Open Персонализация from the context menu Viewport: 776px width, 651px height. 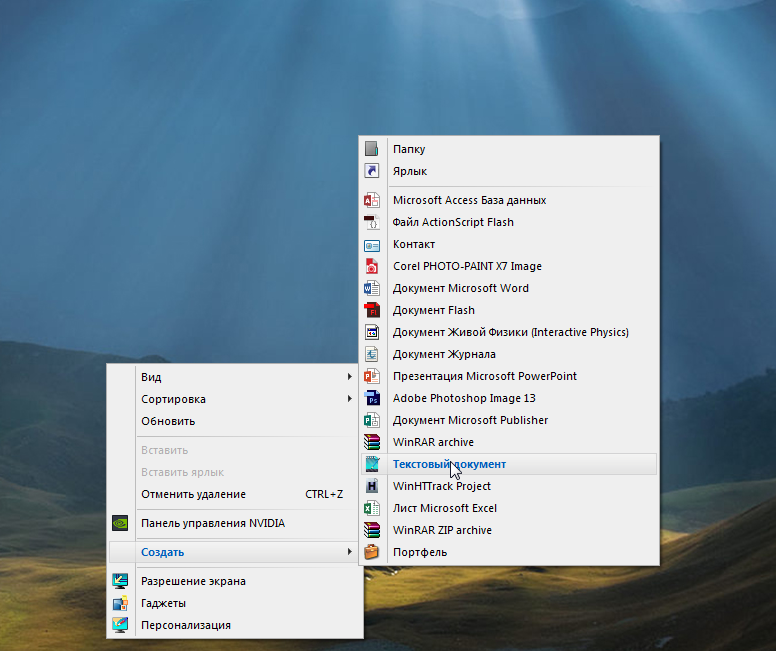(235, 625)
